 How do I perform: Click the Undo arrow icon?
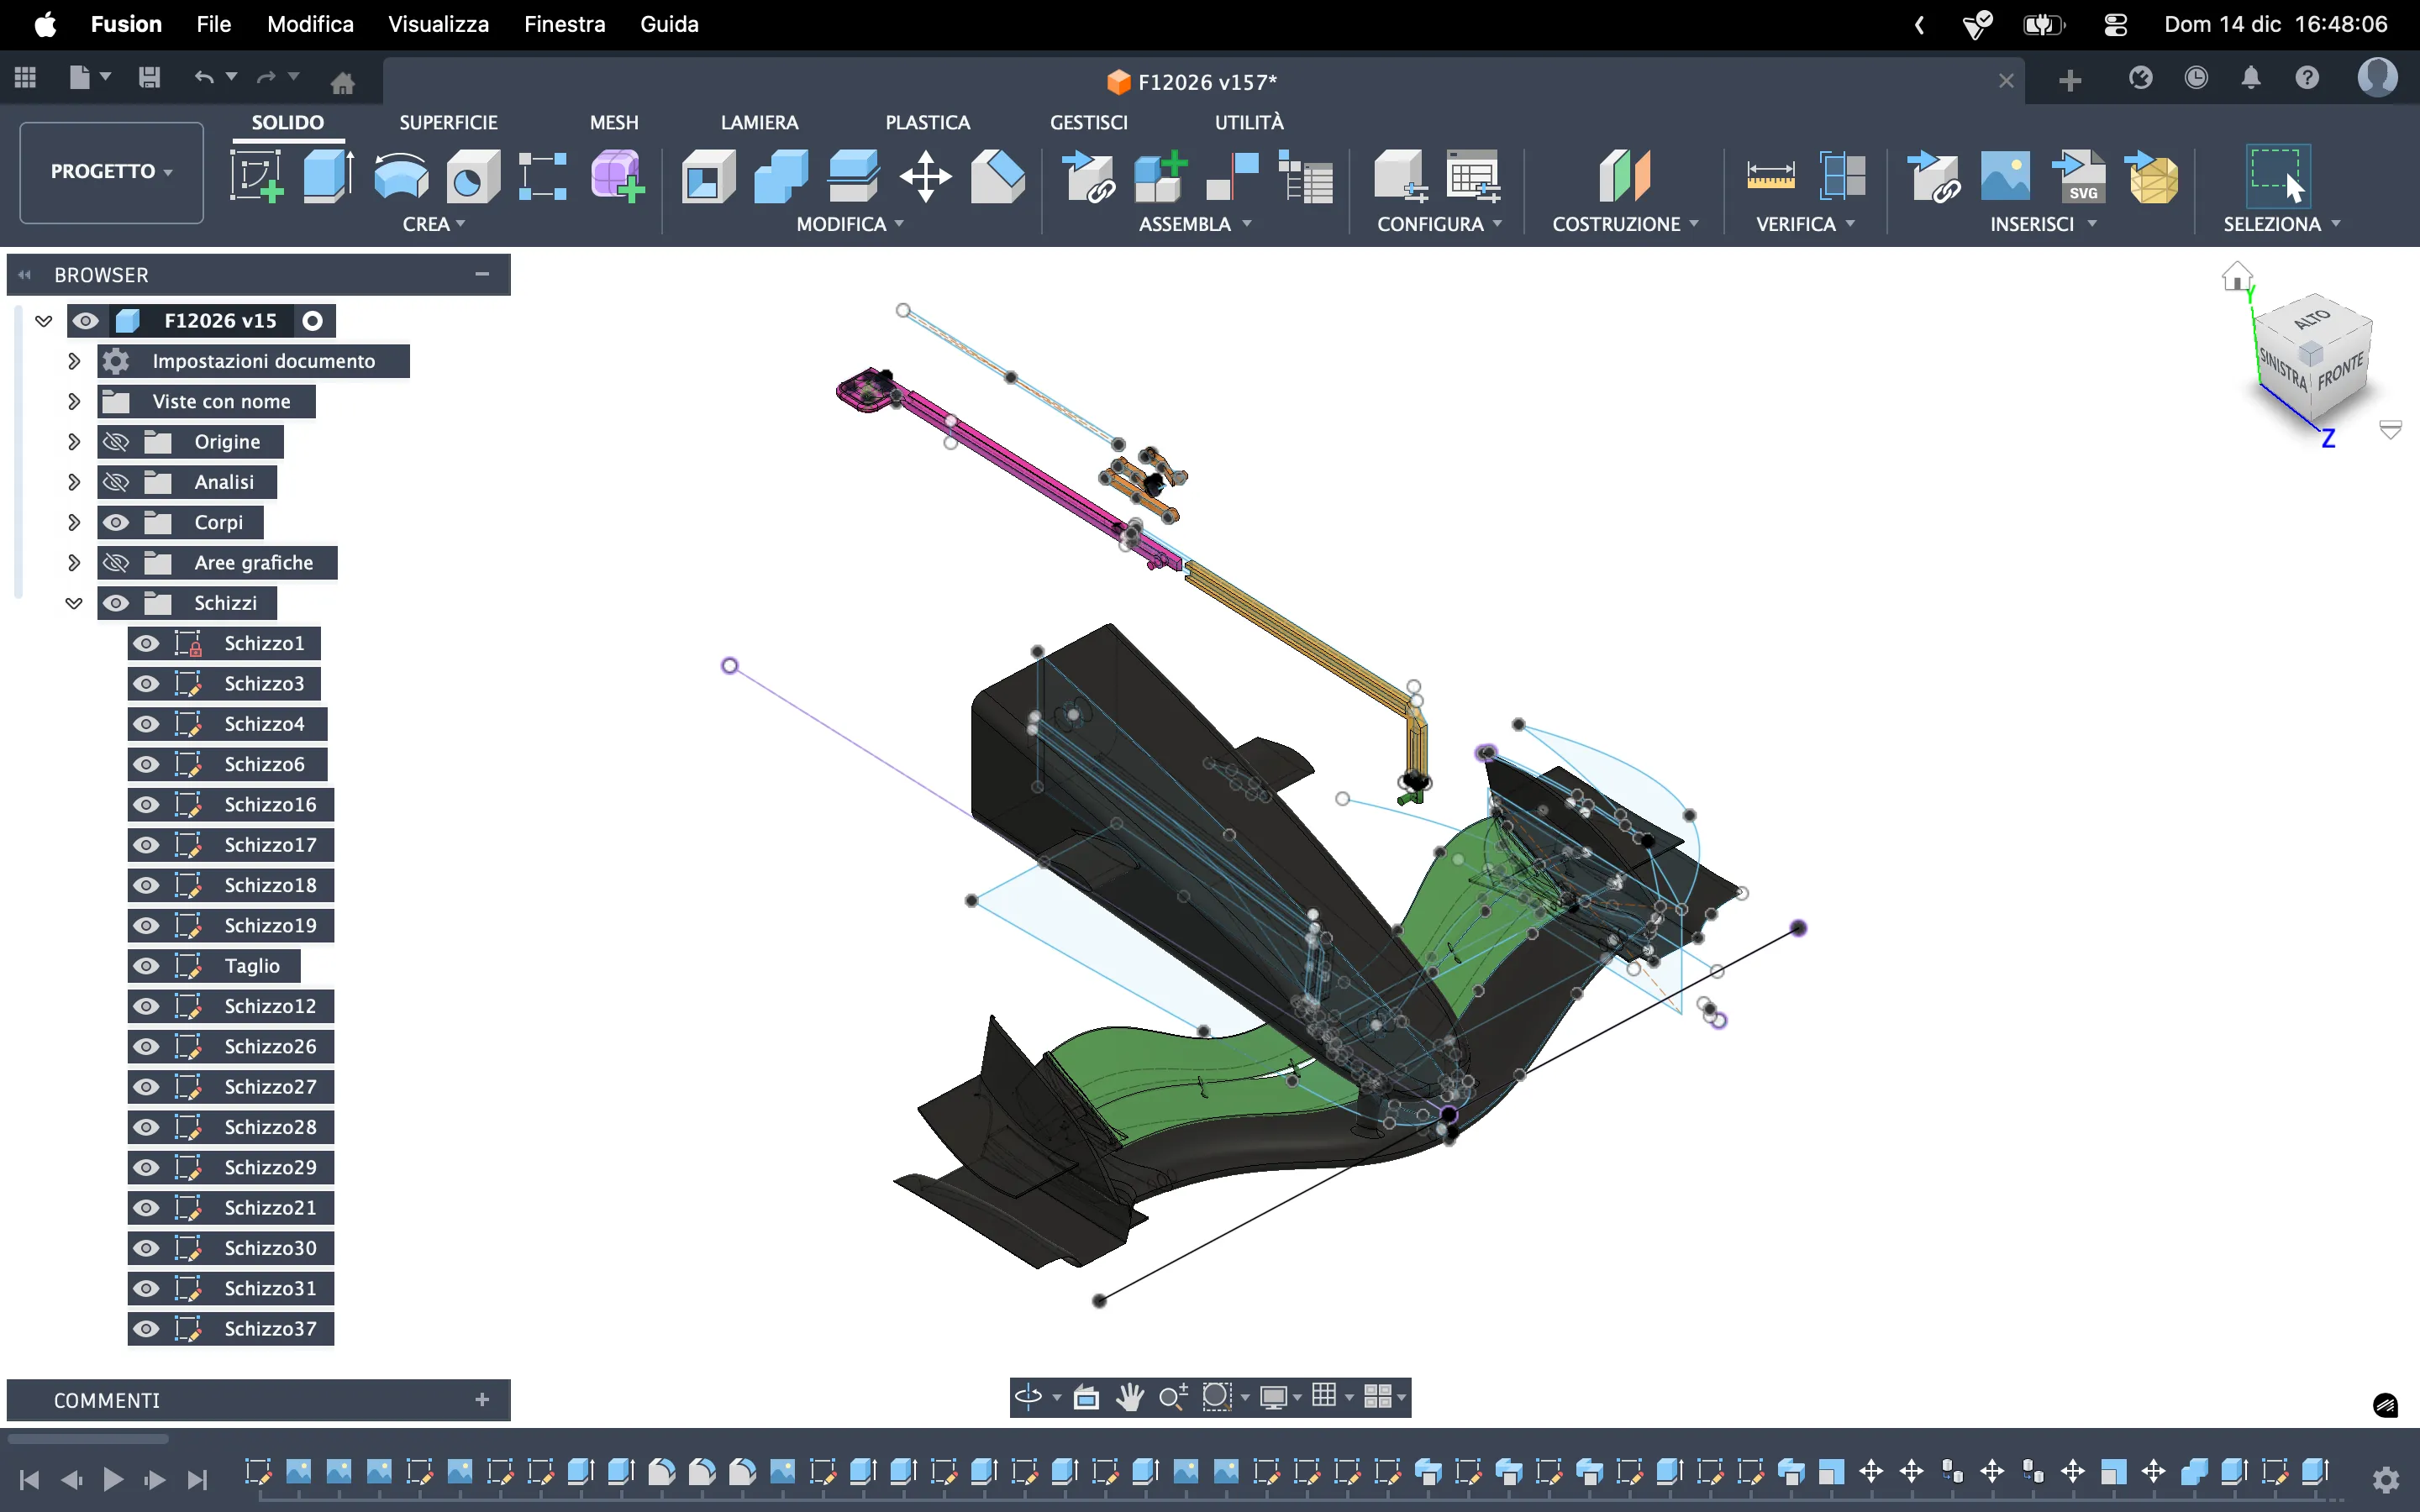coord(203,77)
